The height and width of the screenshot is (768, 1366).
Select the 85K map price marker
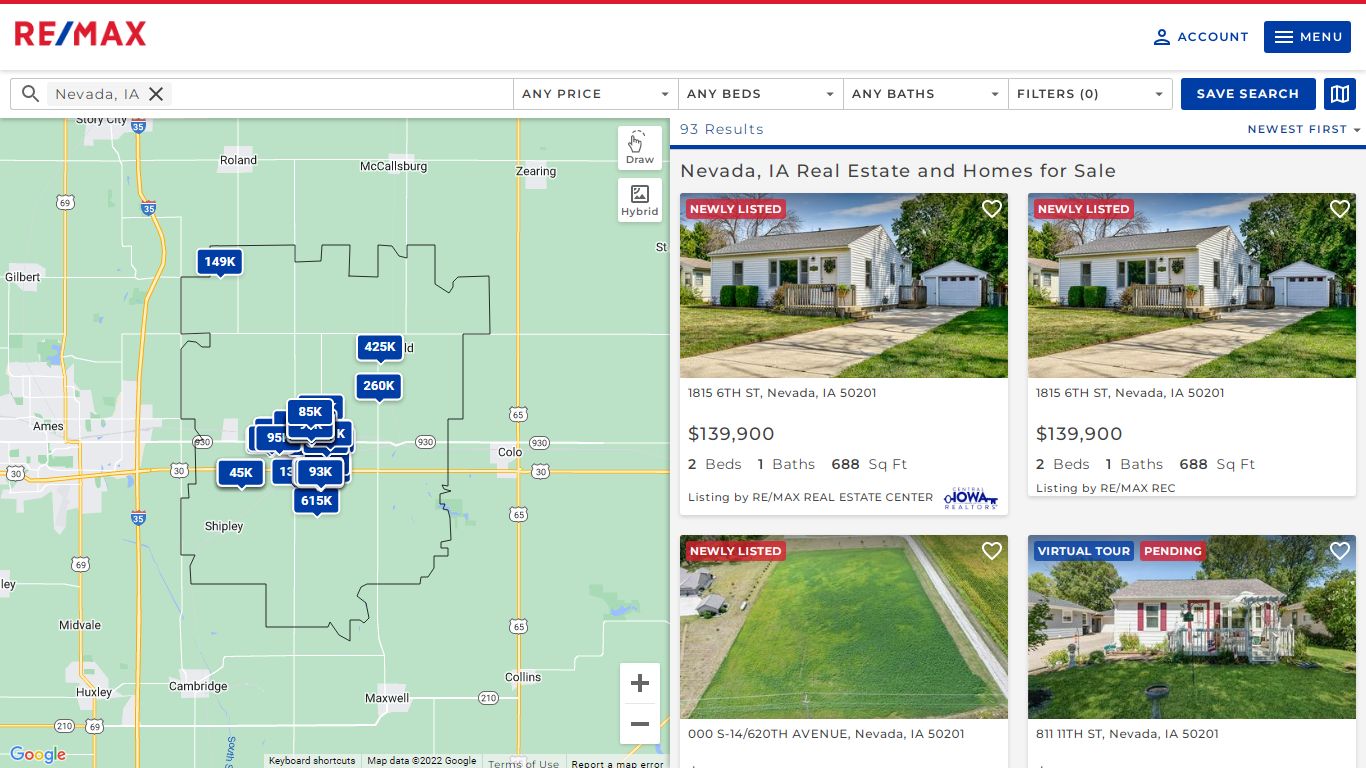click(310, 412)
